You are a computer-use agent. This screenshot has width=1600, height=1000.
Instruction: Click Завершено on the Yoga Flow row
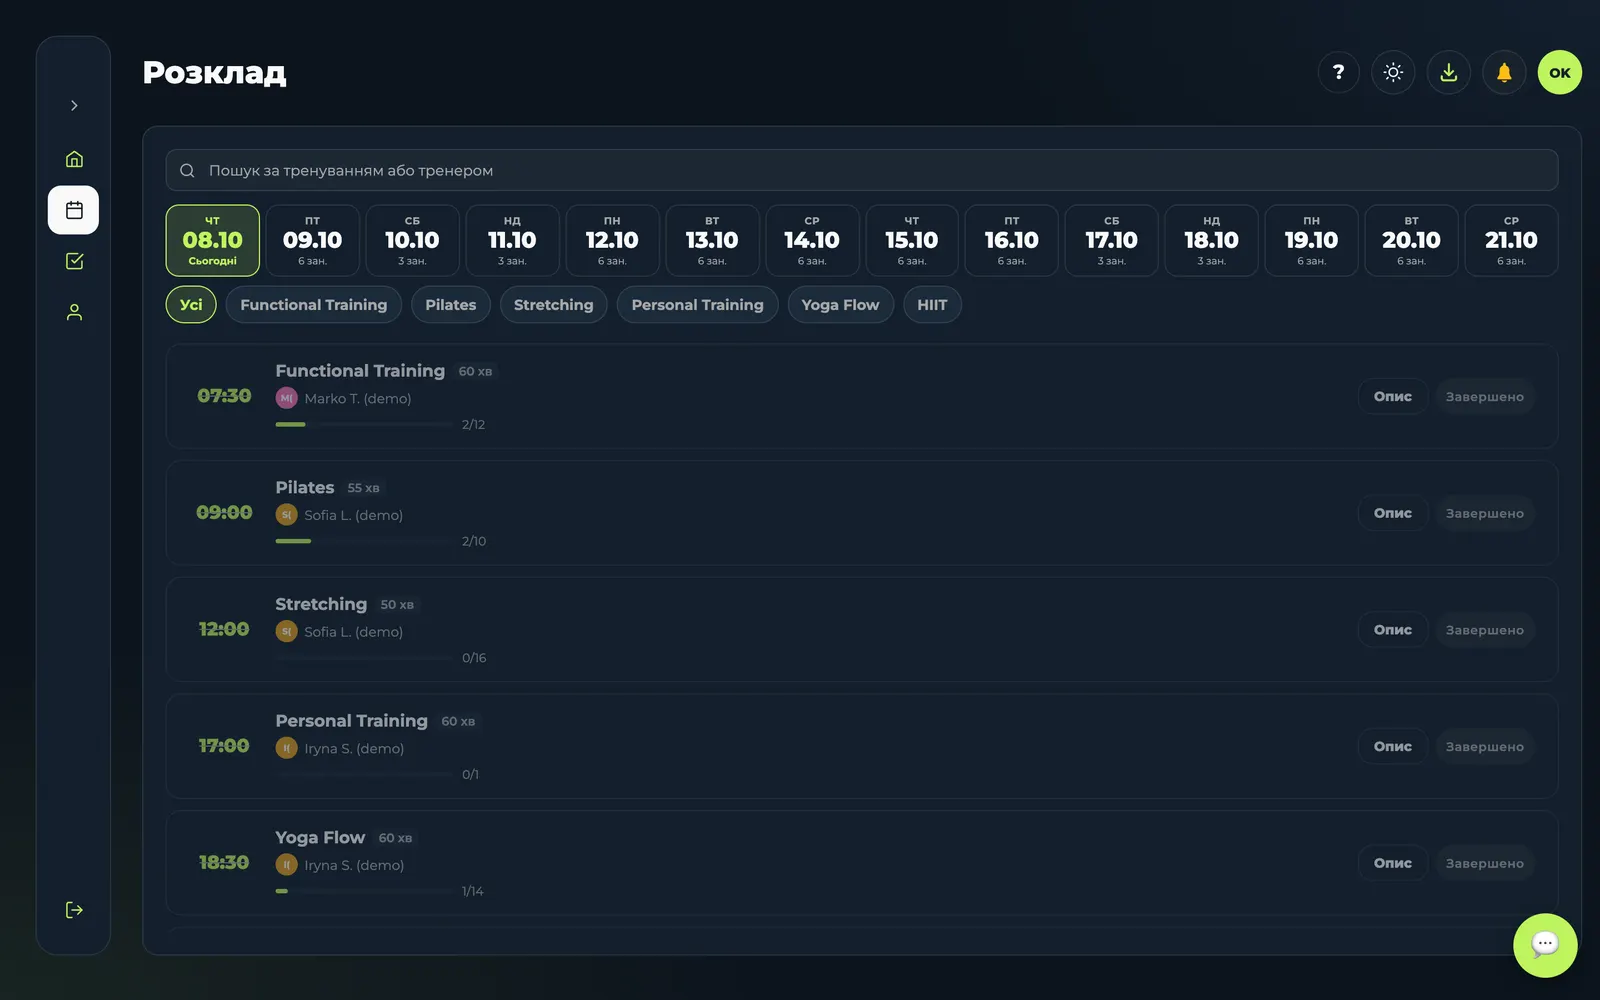pyautogui.click(x=1485, y=863)
